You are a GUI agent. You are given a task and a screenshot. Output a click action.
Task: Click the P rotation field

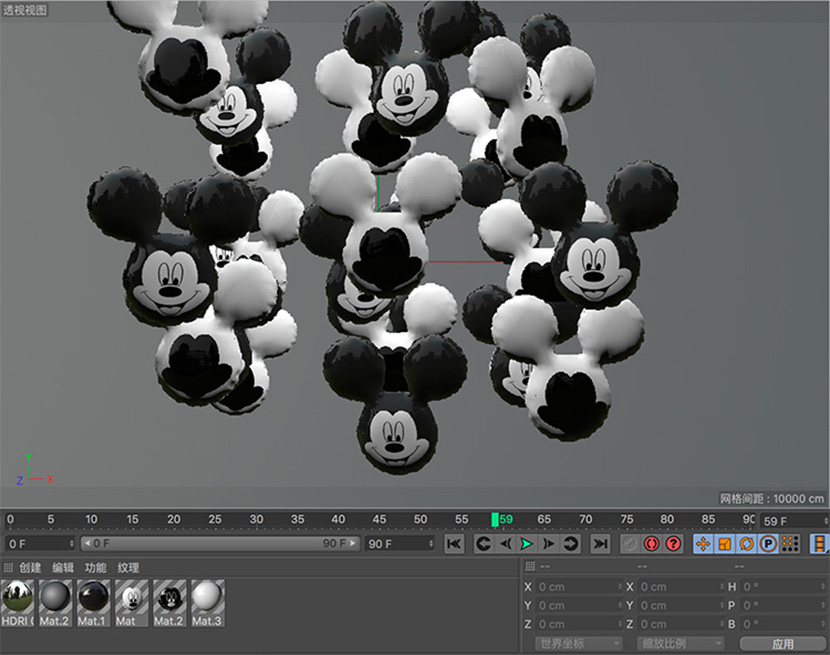781,605
